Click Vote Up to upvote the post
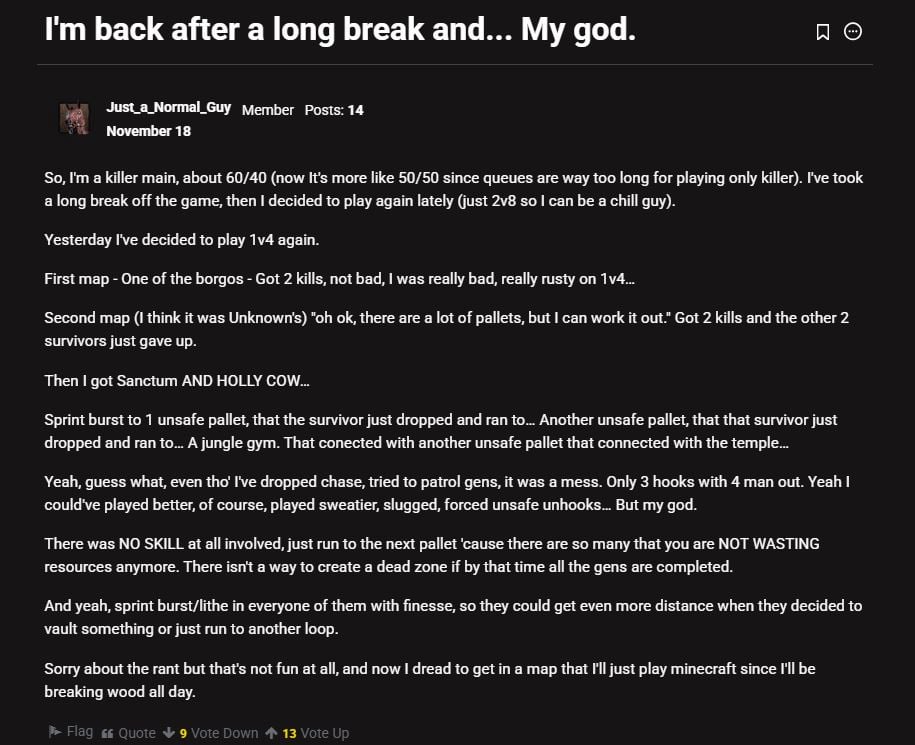This screenshot has height=745, width=915. click(323, 733)
